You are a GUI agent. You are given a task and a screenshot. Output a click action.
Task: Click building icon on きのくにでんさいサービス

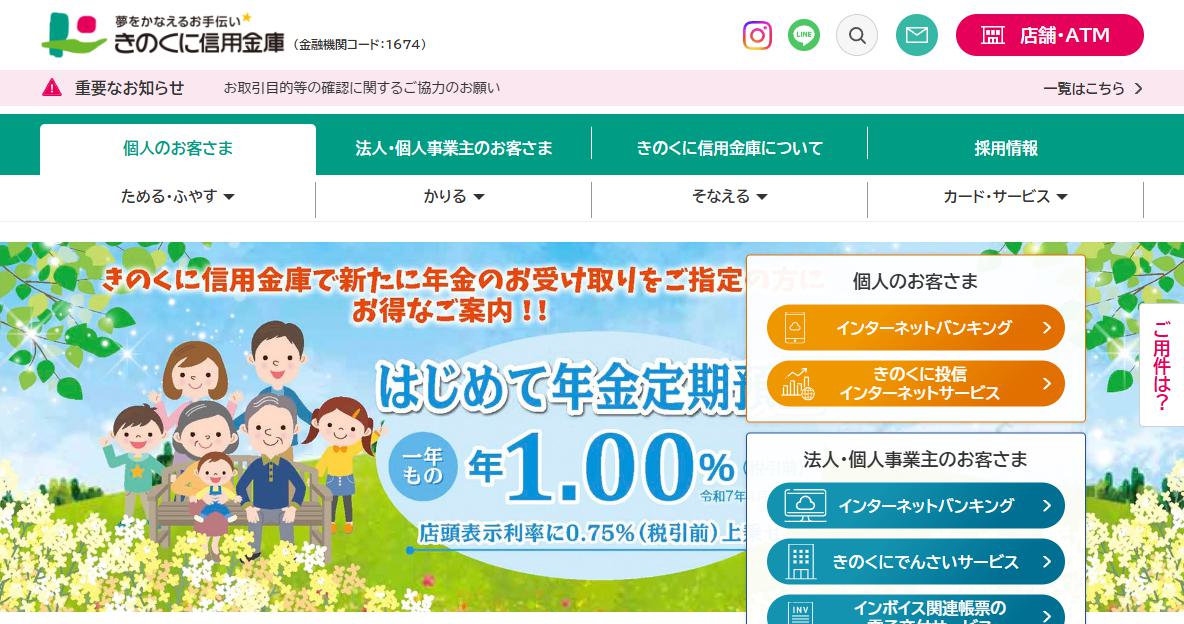tap(800, 562)
